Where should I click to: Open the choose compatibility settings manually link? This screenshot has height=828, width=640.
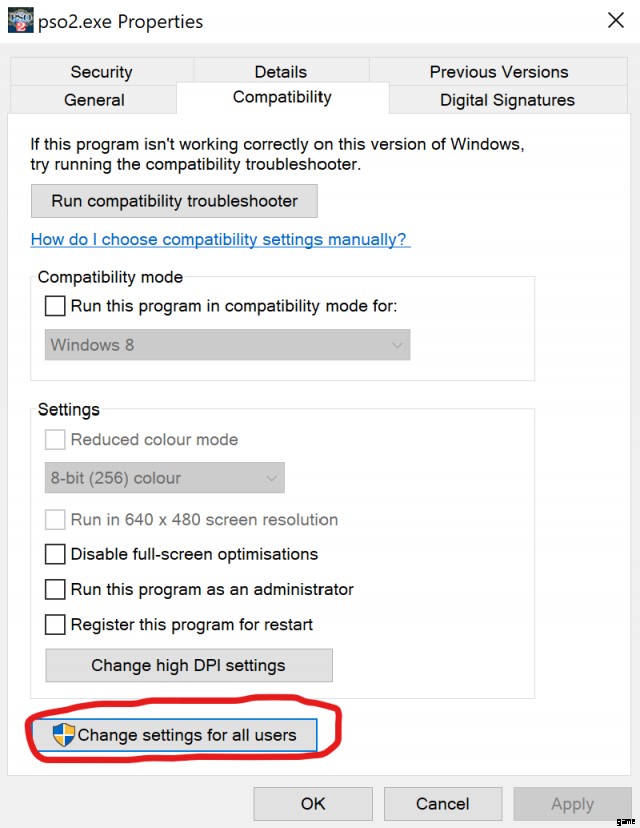coord(219,239)
